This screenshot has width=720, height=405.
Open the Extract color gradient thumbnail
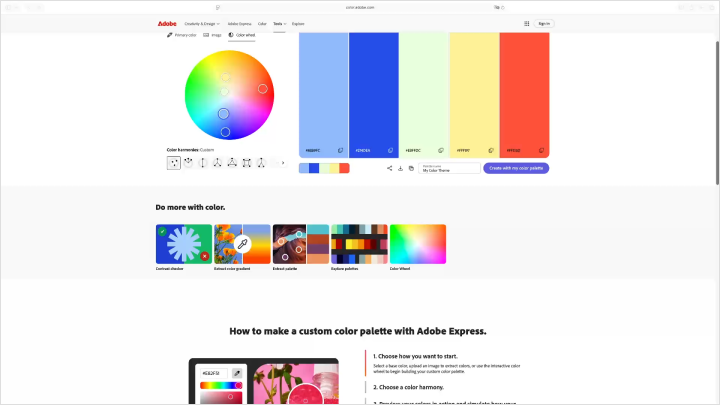click(x=242, y=244)
